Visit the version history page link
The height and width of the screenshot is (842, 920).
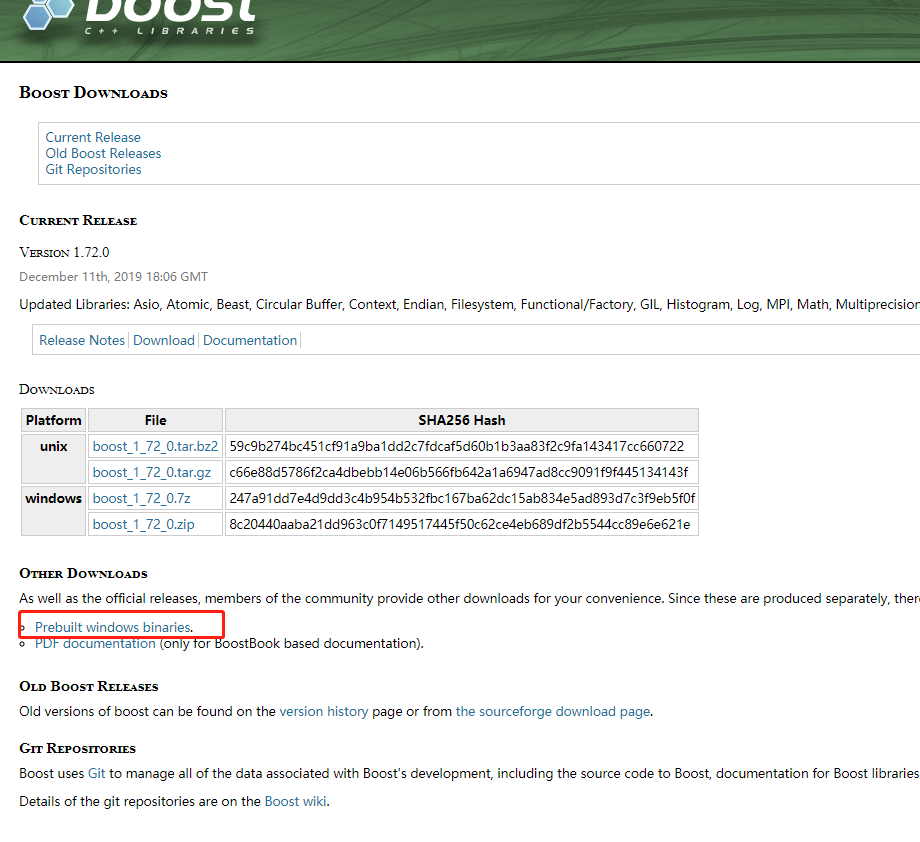[324, 711]
